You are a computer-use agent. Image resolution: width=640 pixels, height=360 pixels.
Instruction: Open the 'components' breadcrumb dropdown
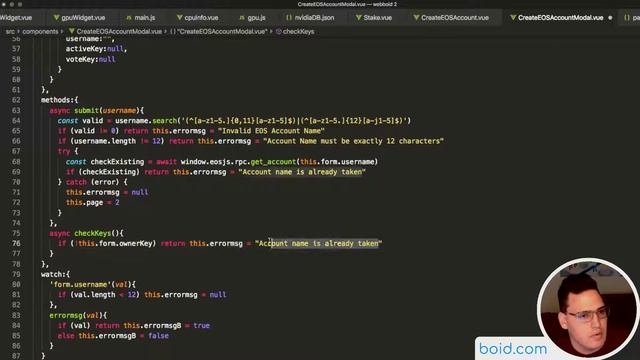(x=40, y=31)
